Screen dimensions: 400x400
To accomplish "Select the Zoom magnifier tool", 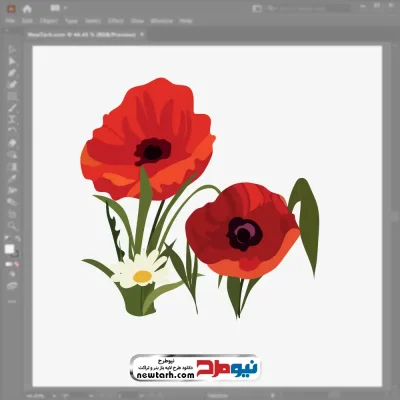I will 12,225.
